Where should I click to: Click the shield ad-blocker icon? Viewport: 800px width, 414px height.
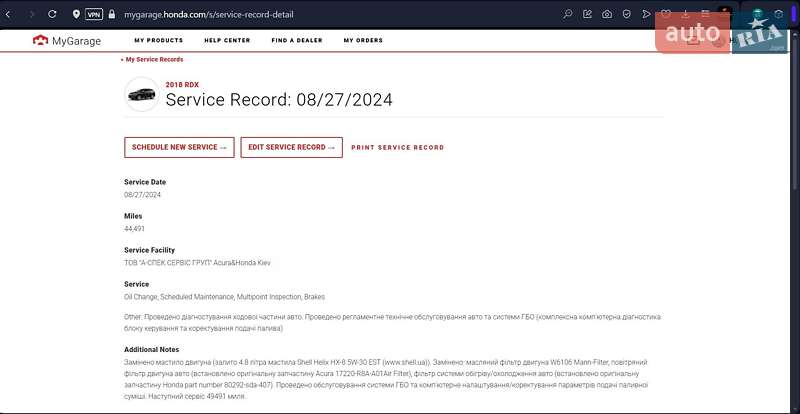[x=627, y=15]
